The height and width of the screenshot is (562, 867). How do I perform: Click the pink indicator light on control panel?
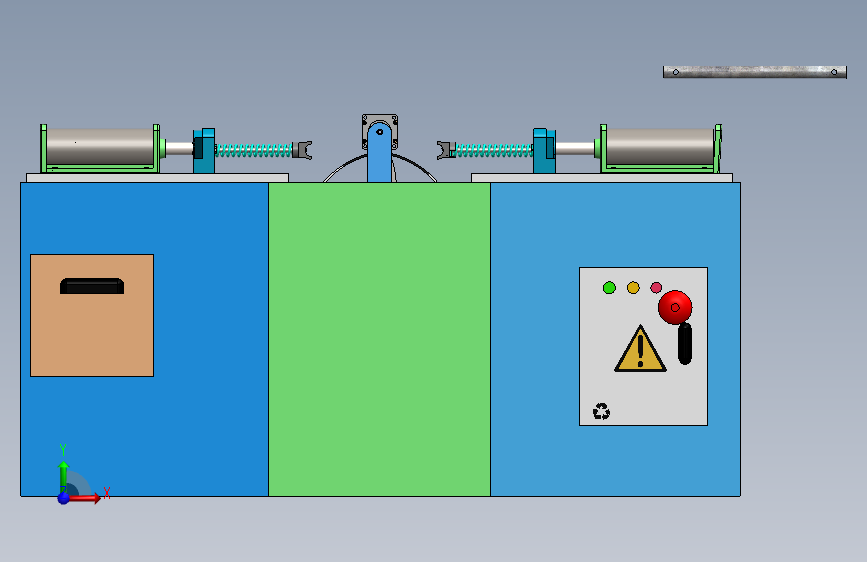(656, 288)
